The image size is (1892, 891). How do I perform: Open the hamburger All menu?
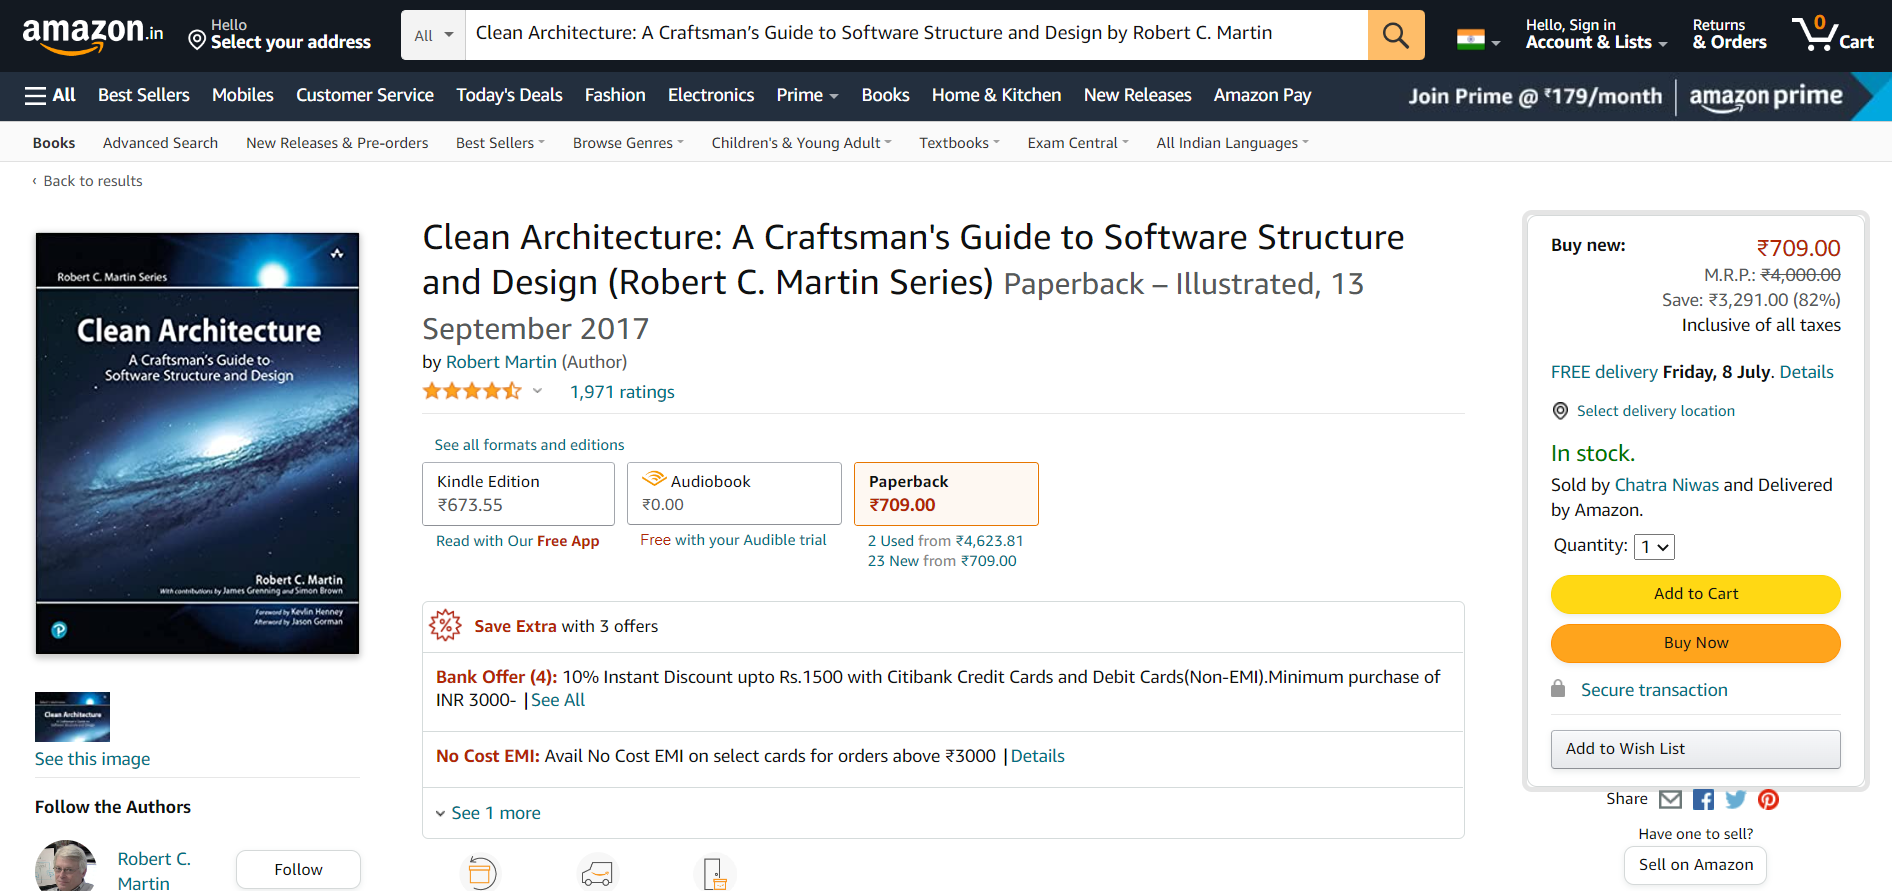(x=50, y=95)
